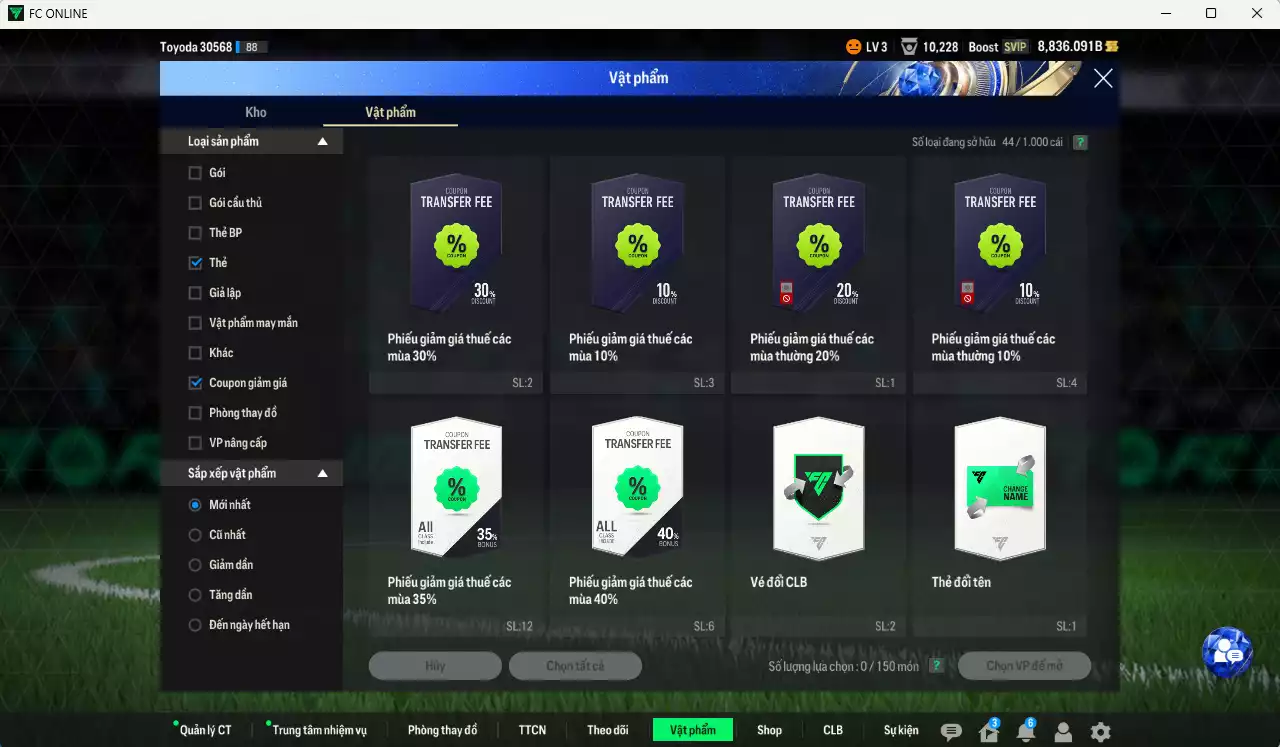Open the community ball icon above the taskbar
The height and width of the screenshot is (747, 1280).
(1228, 653)
